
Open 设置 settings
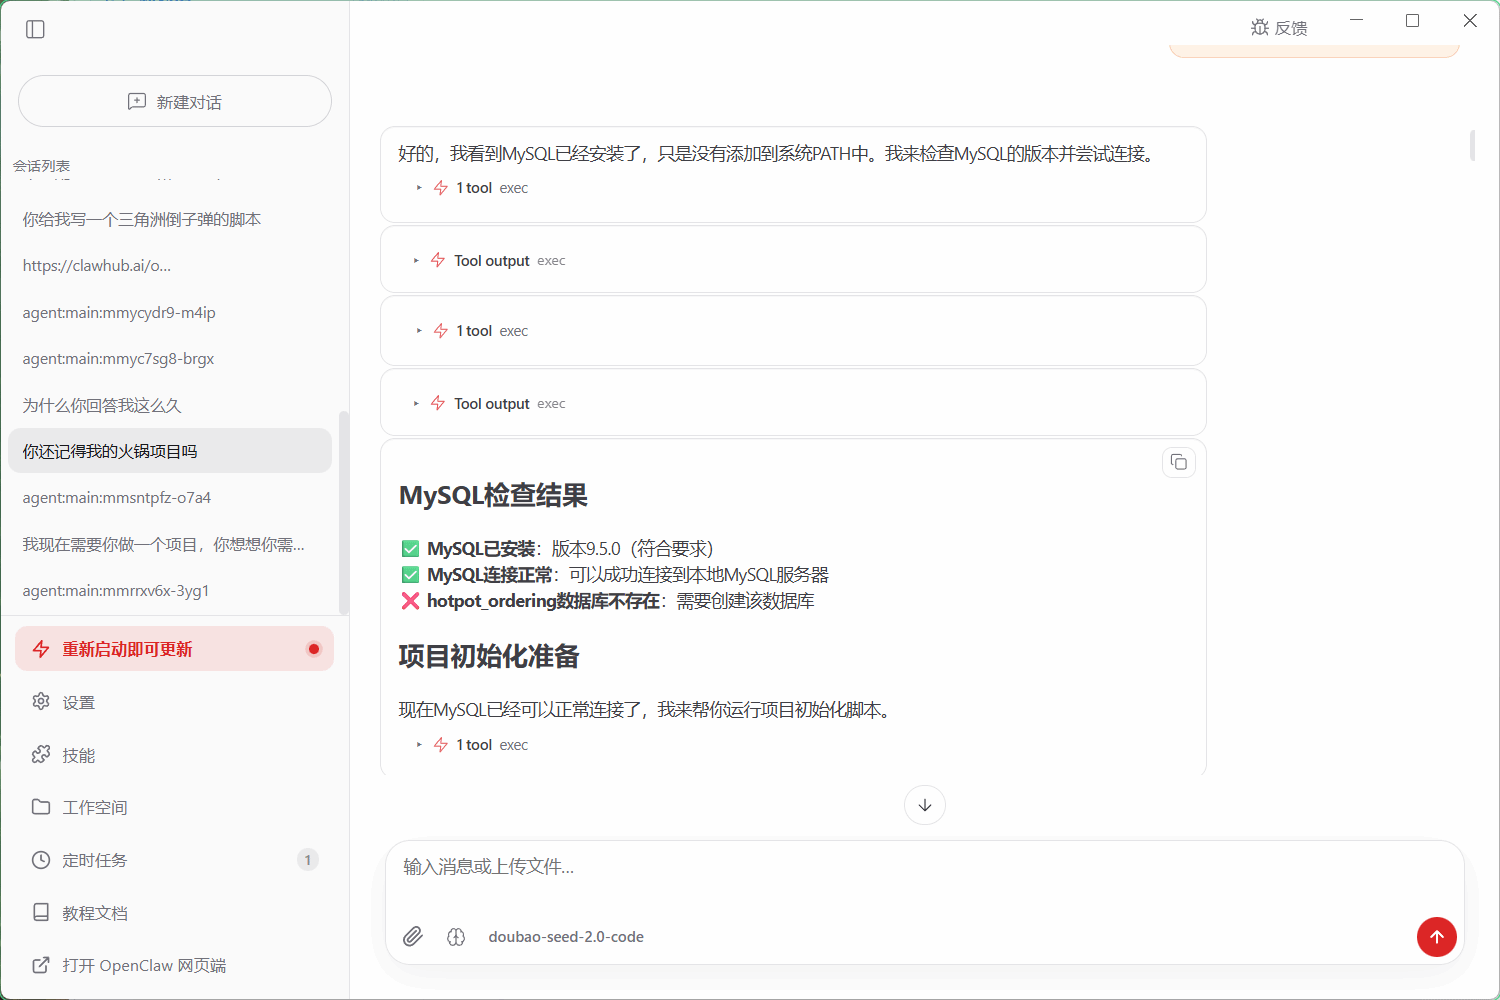tap(175, 702)
